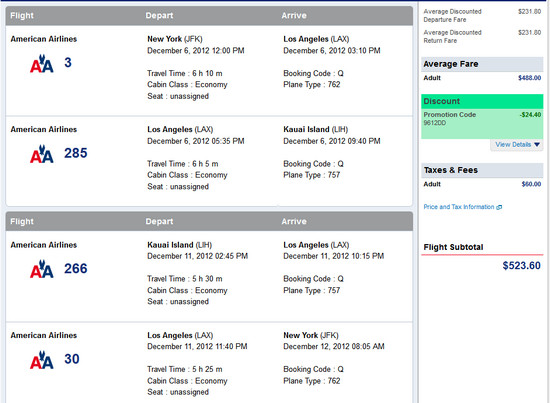The width and height of the screenshot is (550, 403).
Task: Click flight number 30
Action: point(72,359)
